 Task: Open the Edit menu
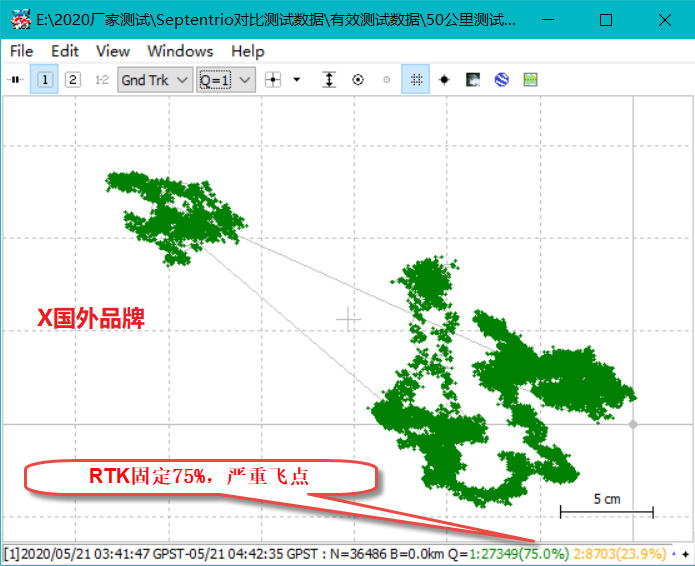[x=65, y=51]
